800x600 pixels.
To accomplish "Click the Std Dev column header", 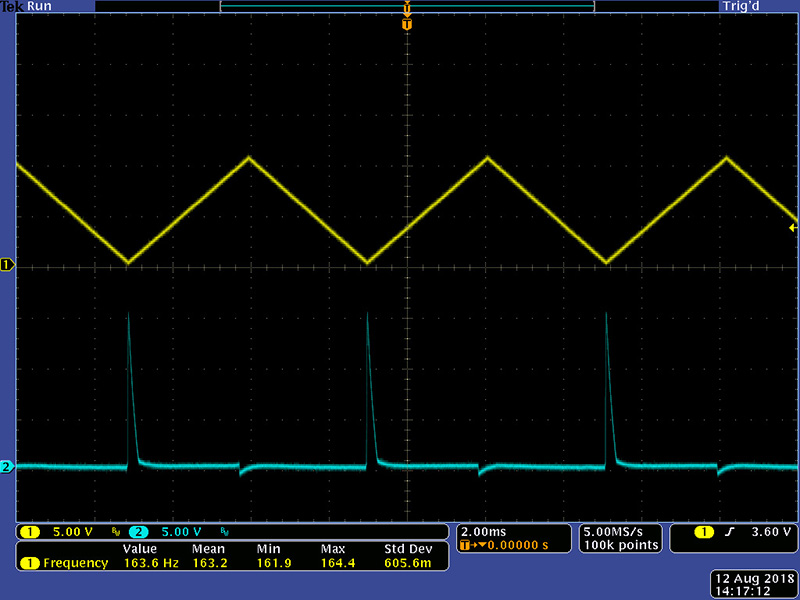I will click(x=408, y=549).
